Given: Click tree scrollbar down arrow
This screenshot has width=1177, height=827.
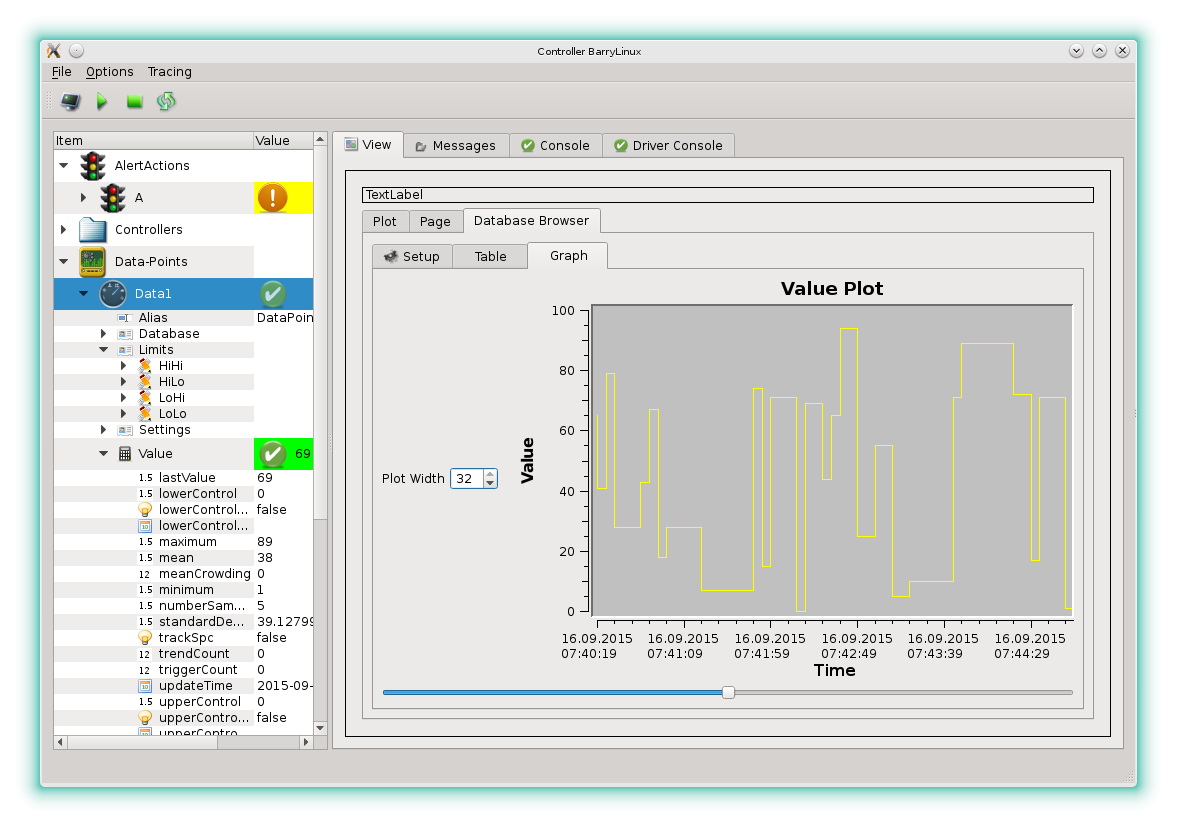Looking at the screenshot, I should click(x=321, y=728).
